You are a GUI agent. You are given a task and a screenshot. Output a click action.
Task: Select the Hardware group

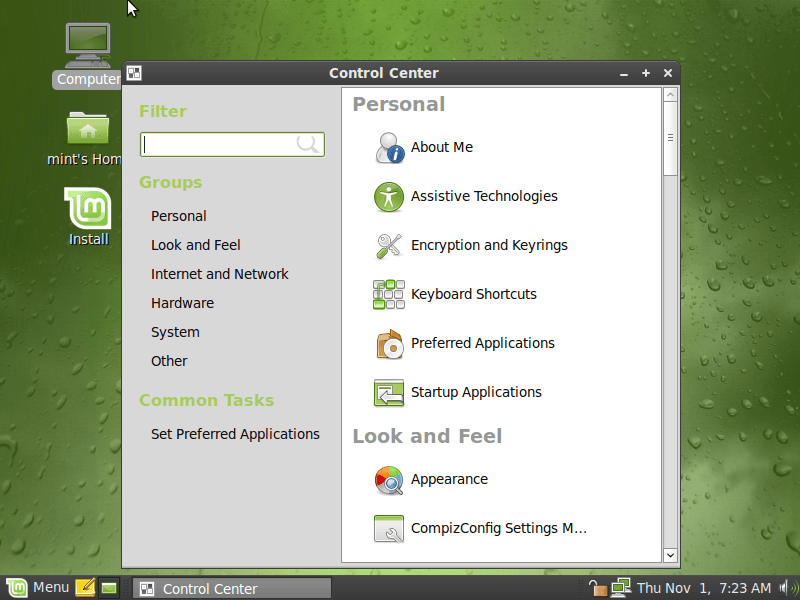182,303
